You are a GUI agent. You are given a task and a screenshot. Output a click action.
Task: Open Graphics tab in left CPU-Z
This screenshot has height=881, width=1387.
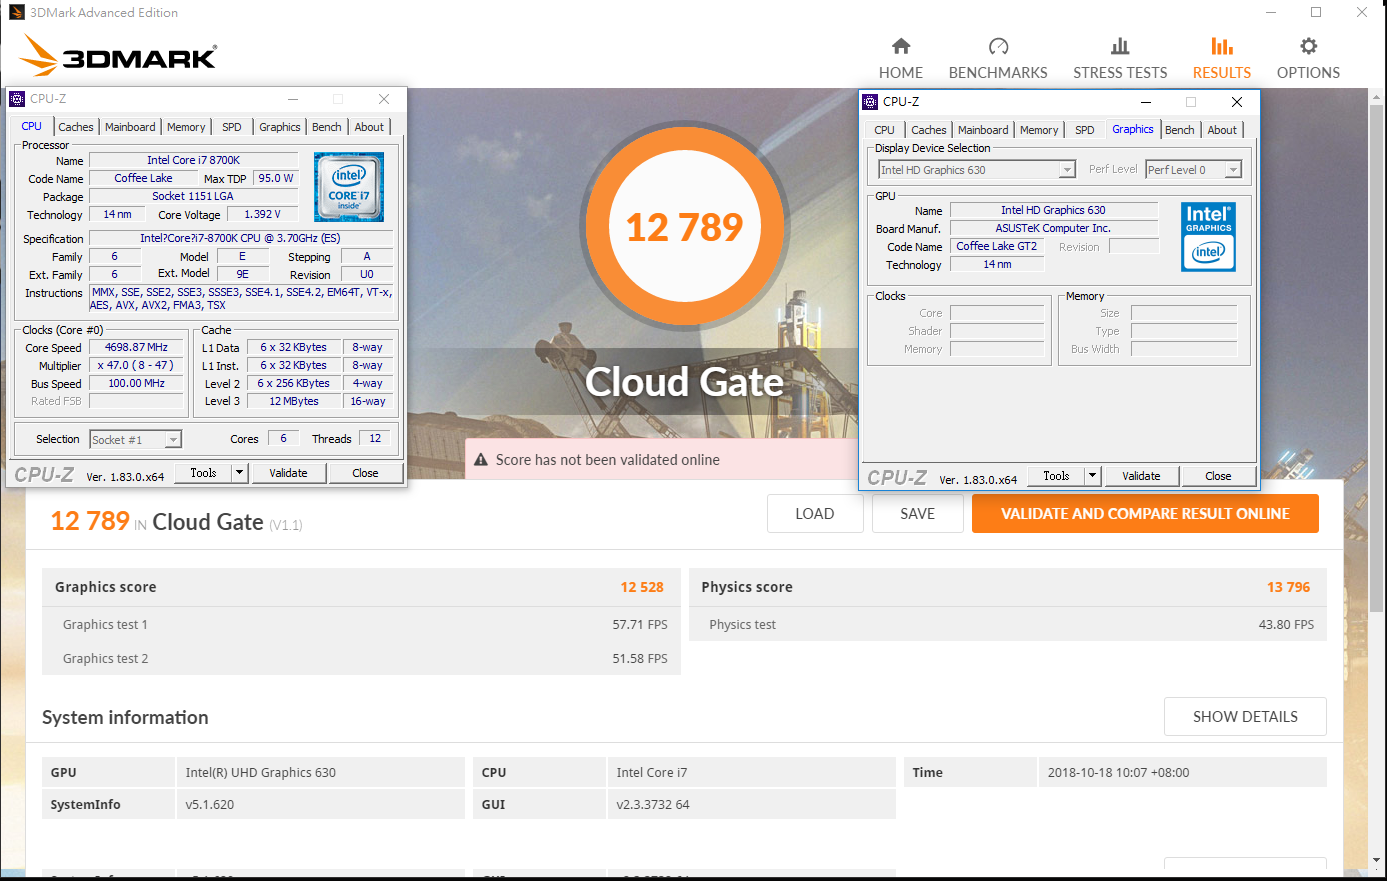point(280,127)
